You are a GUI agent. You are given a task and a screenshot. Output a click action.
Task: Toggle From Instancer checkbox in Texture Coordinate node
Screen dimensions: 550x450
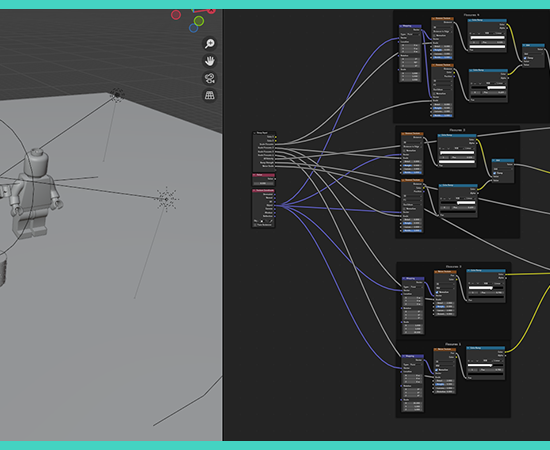[255, 225]
